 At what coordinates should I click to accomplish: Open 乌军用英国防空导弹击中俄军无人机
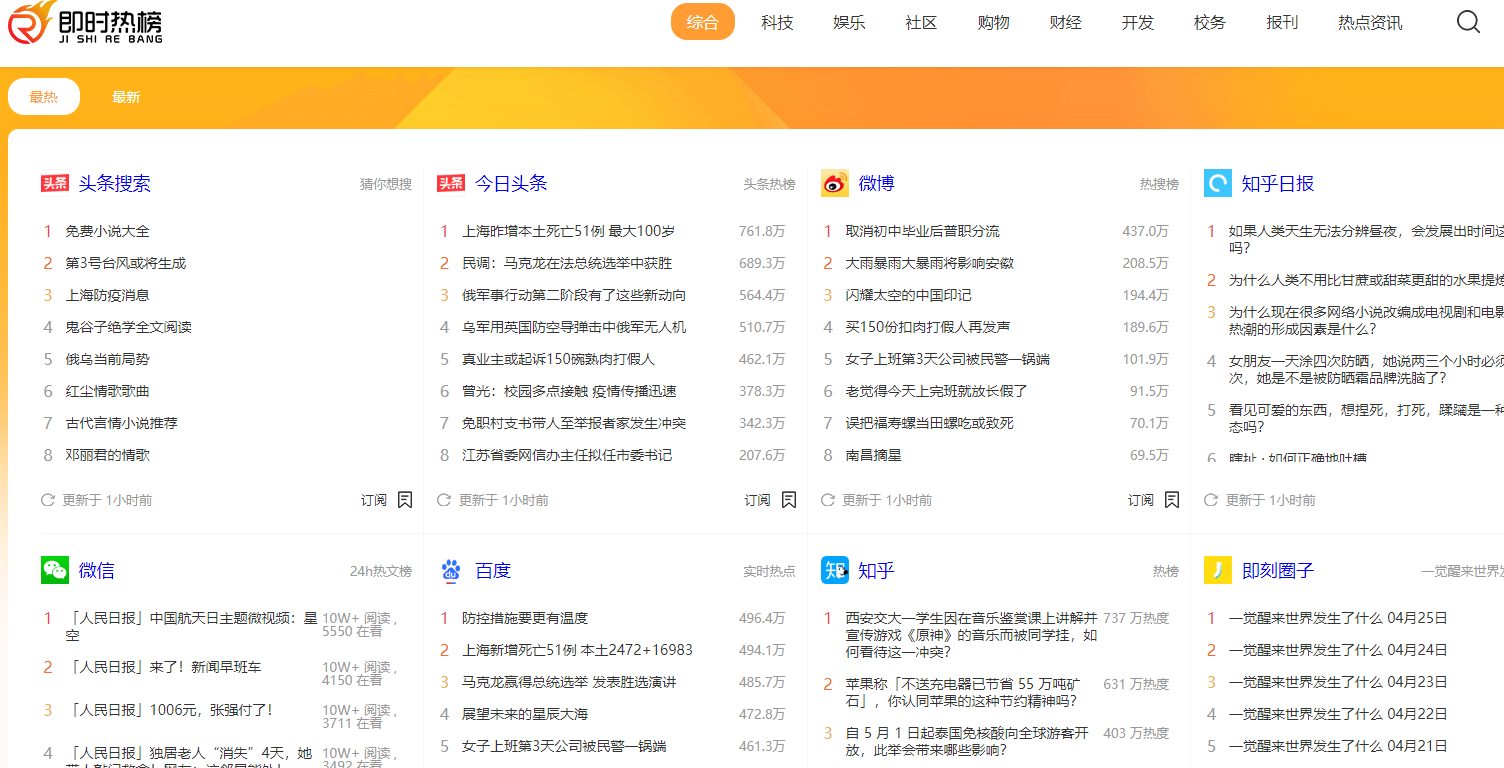point(574,327)
